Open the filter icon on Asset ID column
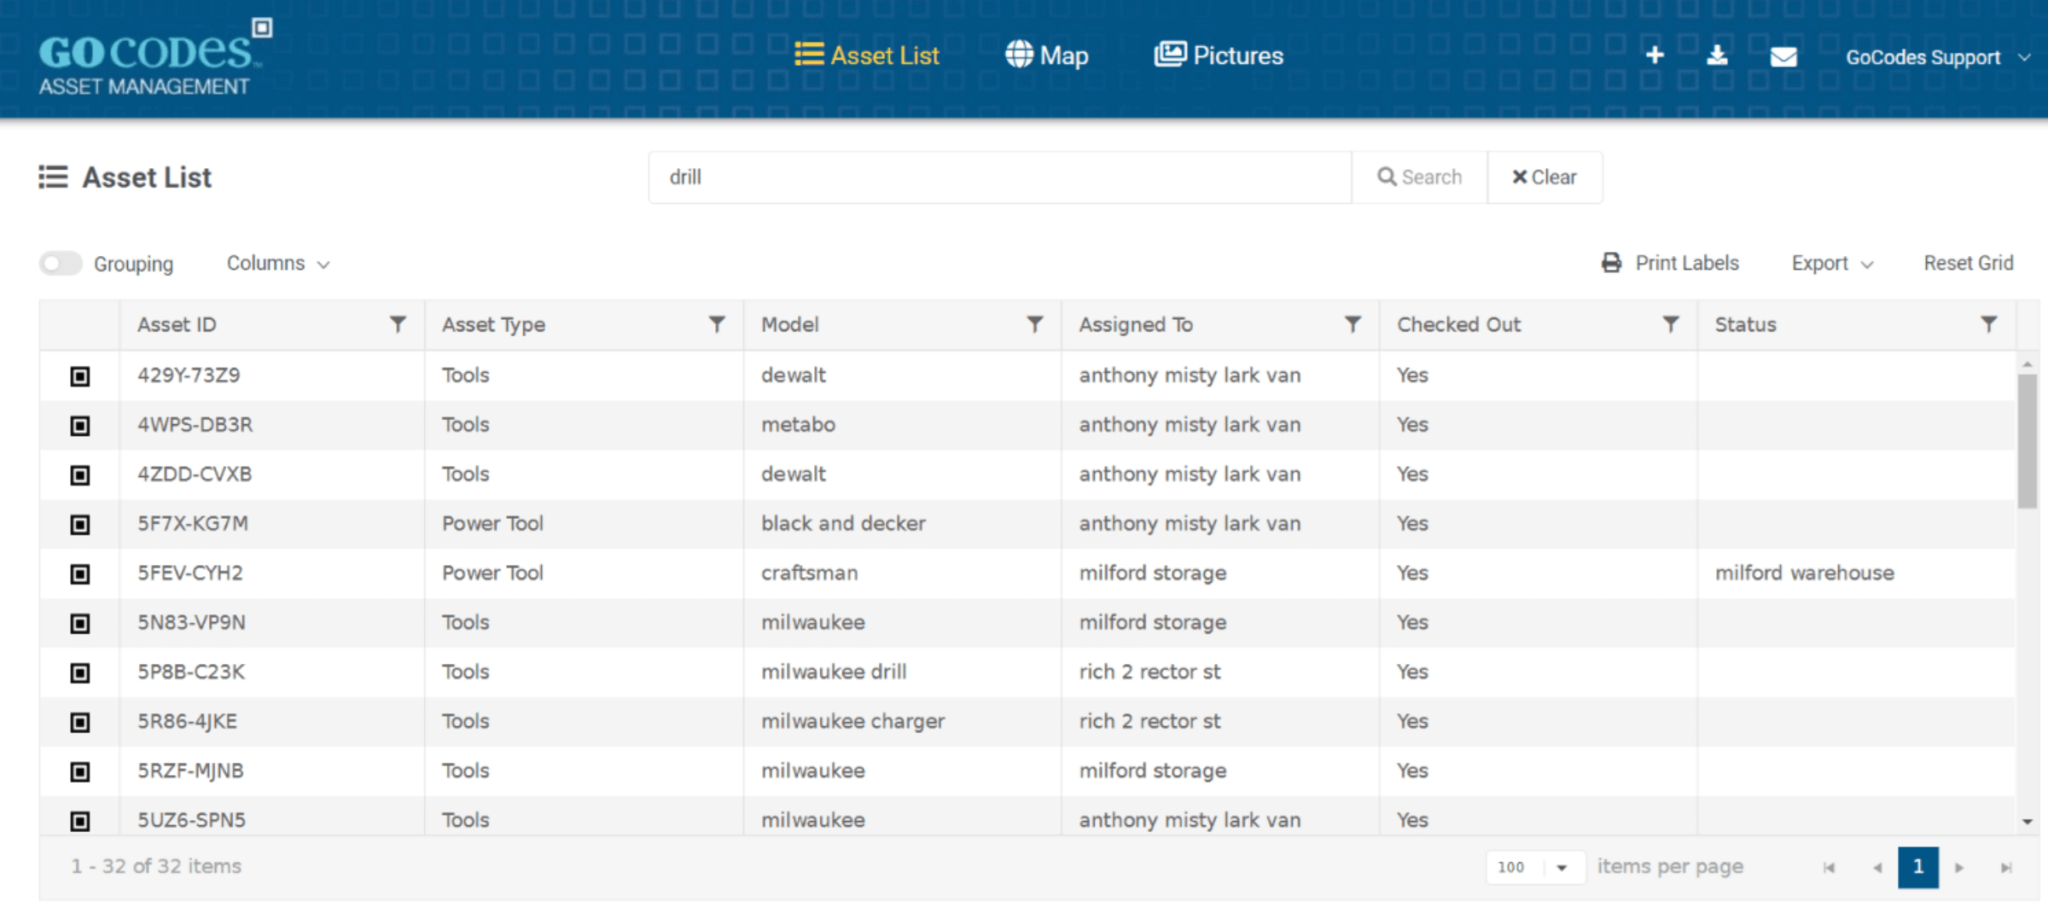 click(397, 324)
